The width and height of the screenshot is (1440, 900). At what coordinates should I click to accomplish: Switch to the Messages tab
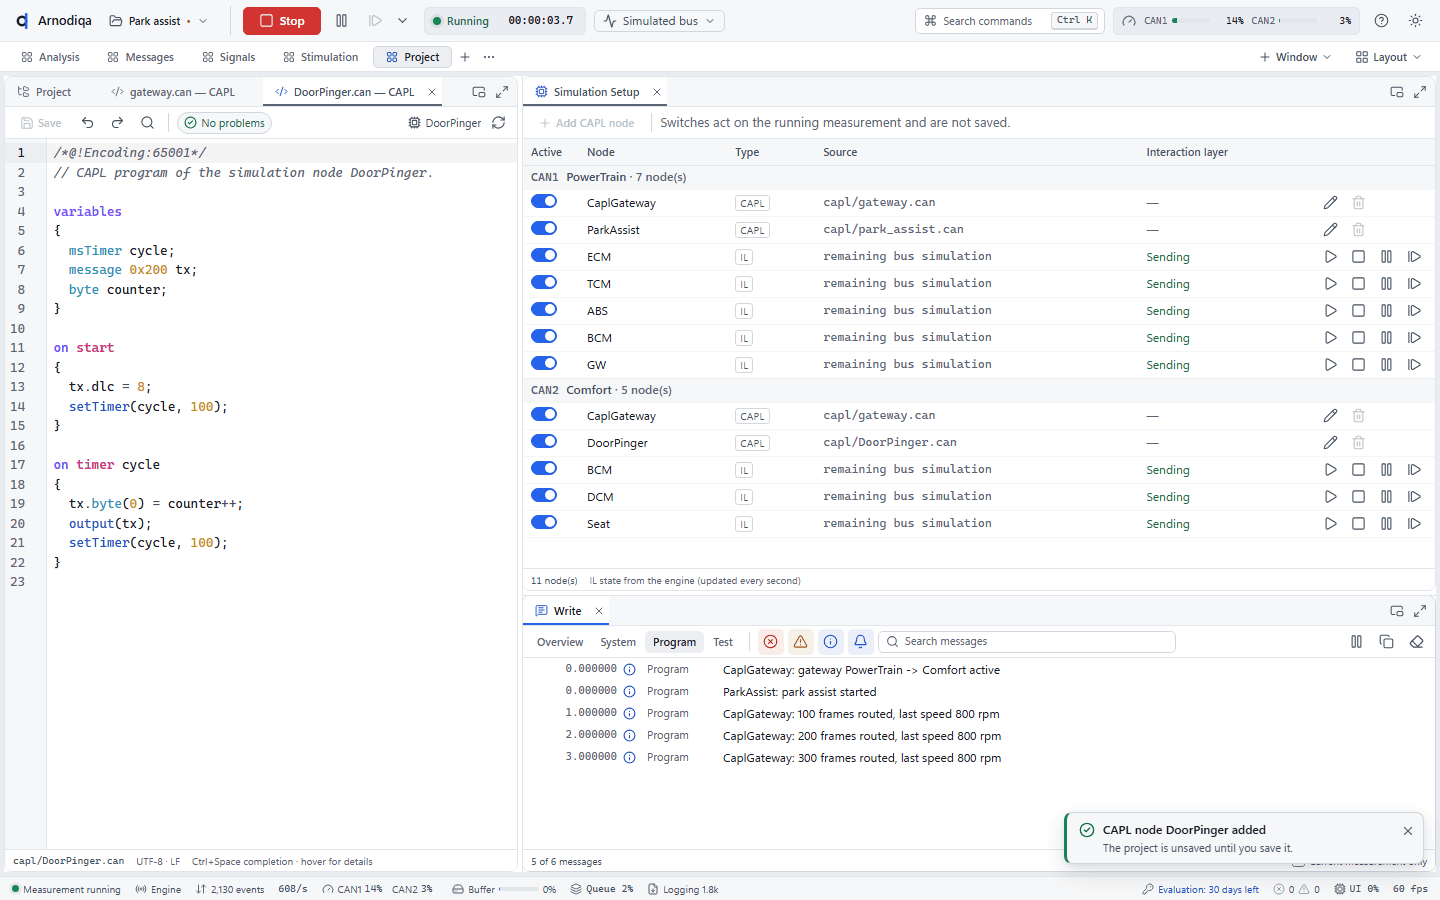pyautogui.click(x=140, y=57)
